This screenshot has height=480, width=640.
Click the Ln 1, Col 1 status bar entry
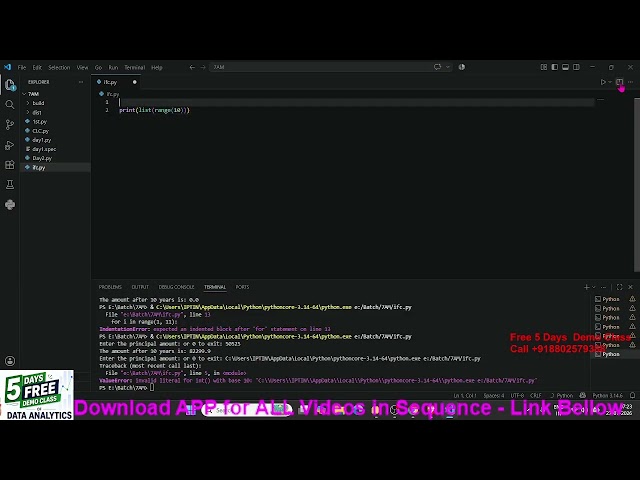(464, 396)
